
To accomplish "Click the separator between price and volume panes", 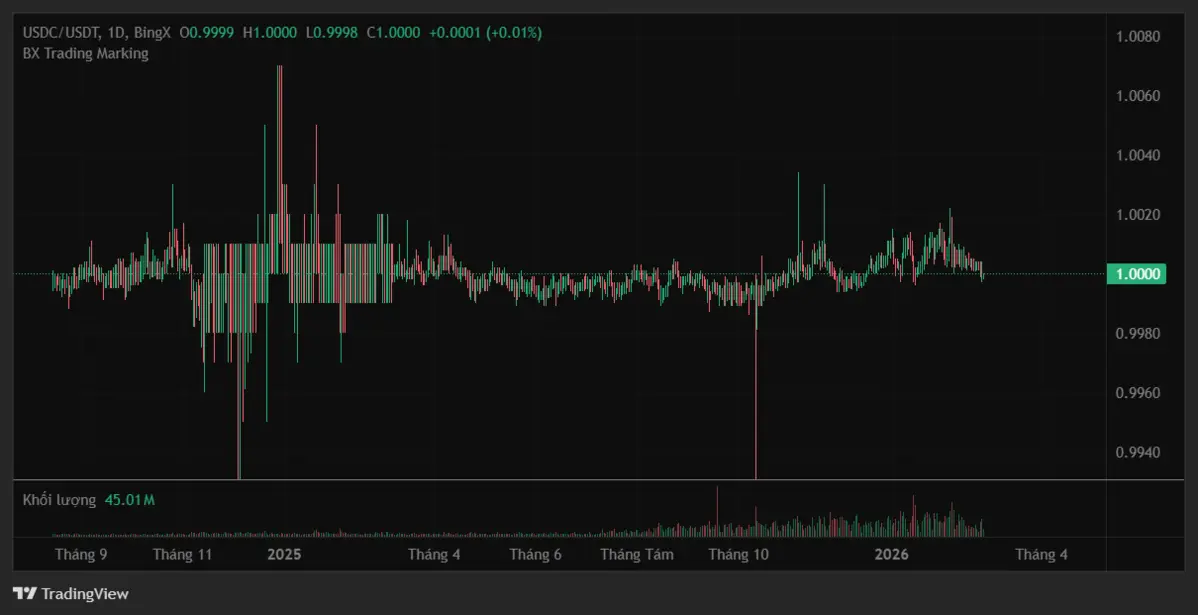I will coord(560,480).
